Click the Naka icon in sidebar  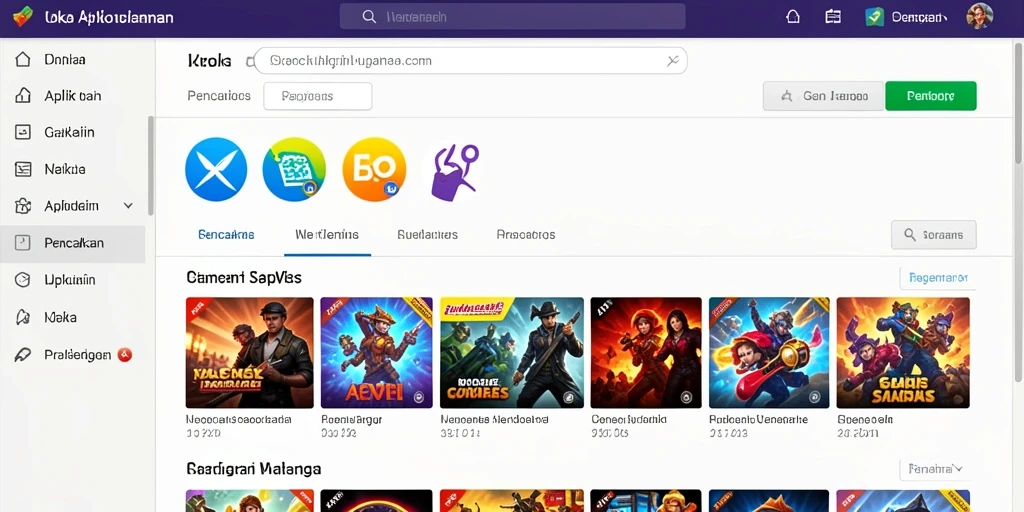[x=23, y=317]
